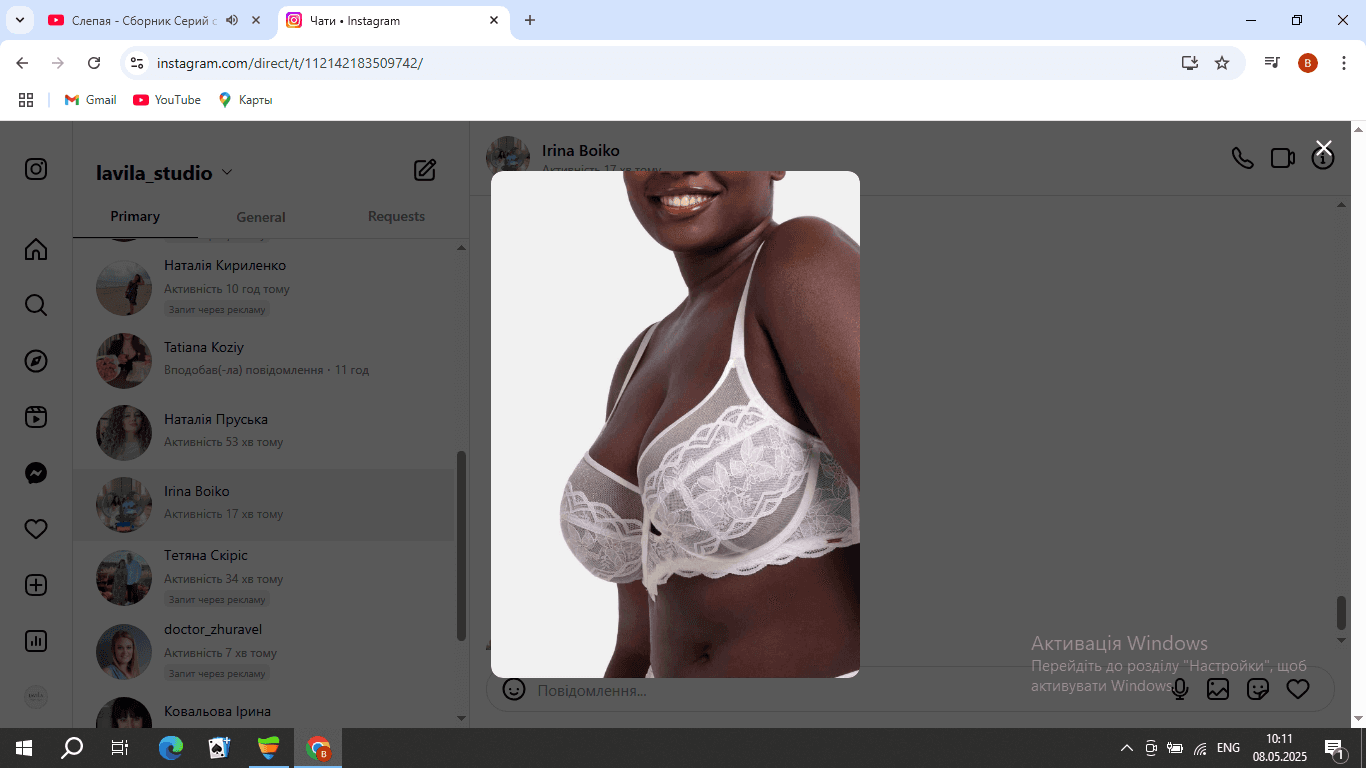Image resolution: width=1366 pixels, height=768 pixels.
Task: Open the Dashboard bar-chart icon
Action: pos(36,641)
